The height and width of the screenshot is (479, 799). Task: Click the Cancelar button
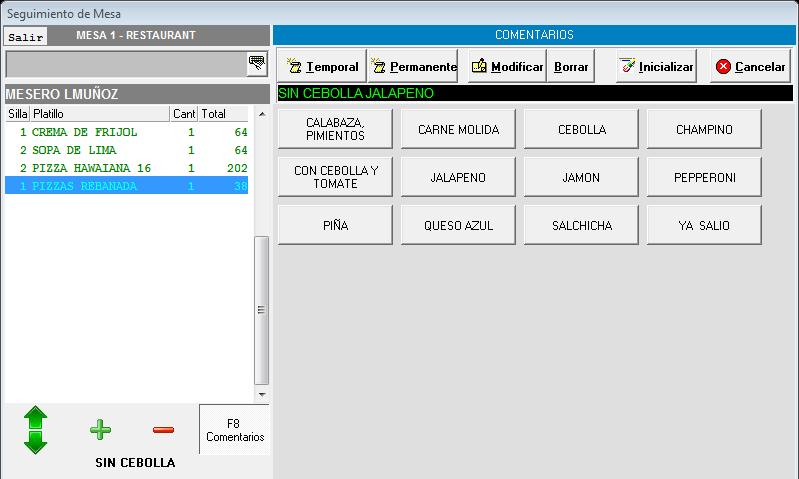click(x=751, y=66)
